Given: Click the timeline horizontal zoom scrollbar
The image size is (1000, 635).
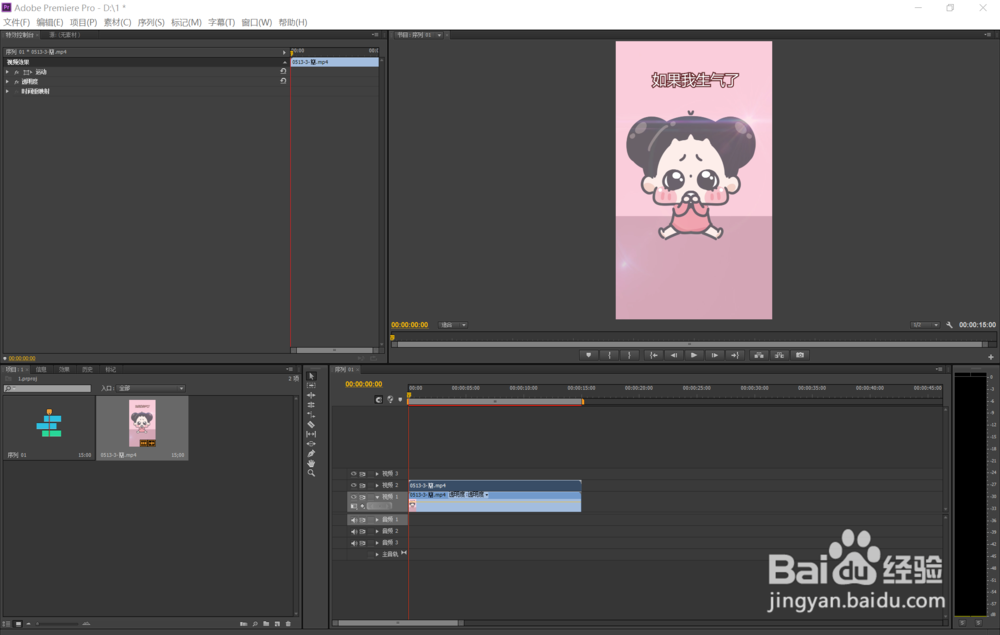Looking at the screenshot, I should click(399, 623).
